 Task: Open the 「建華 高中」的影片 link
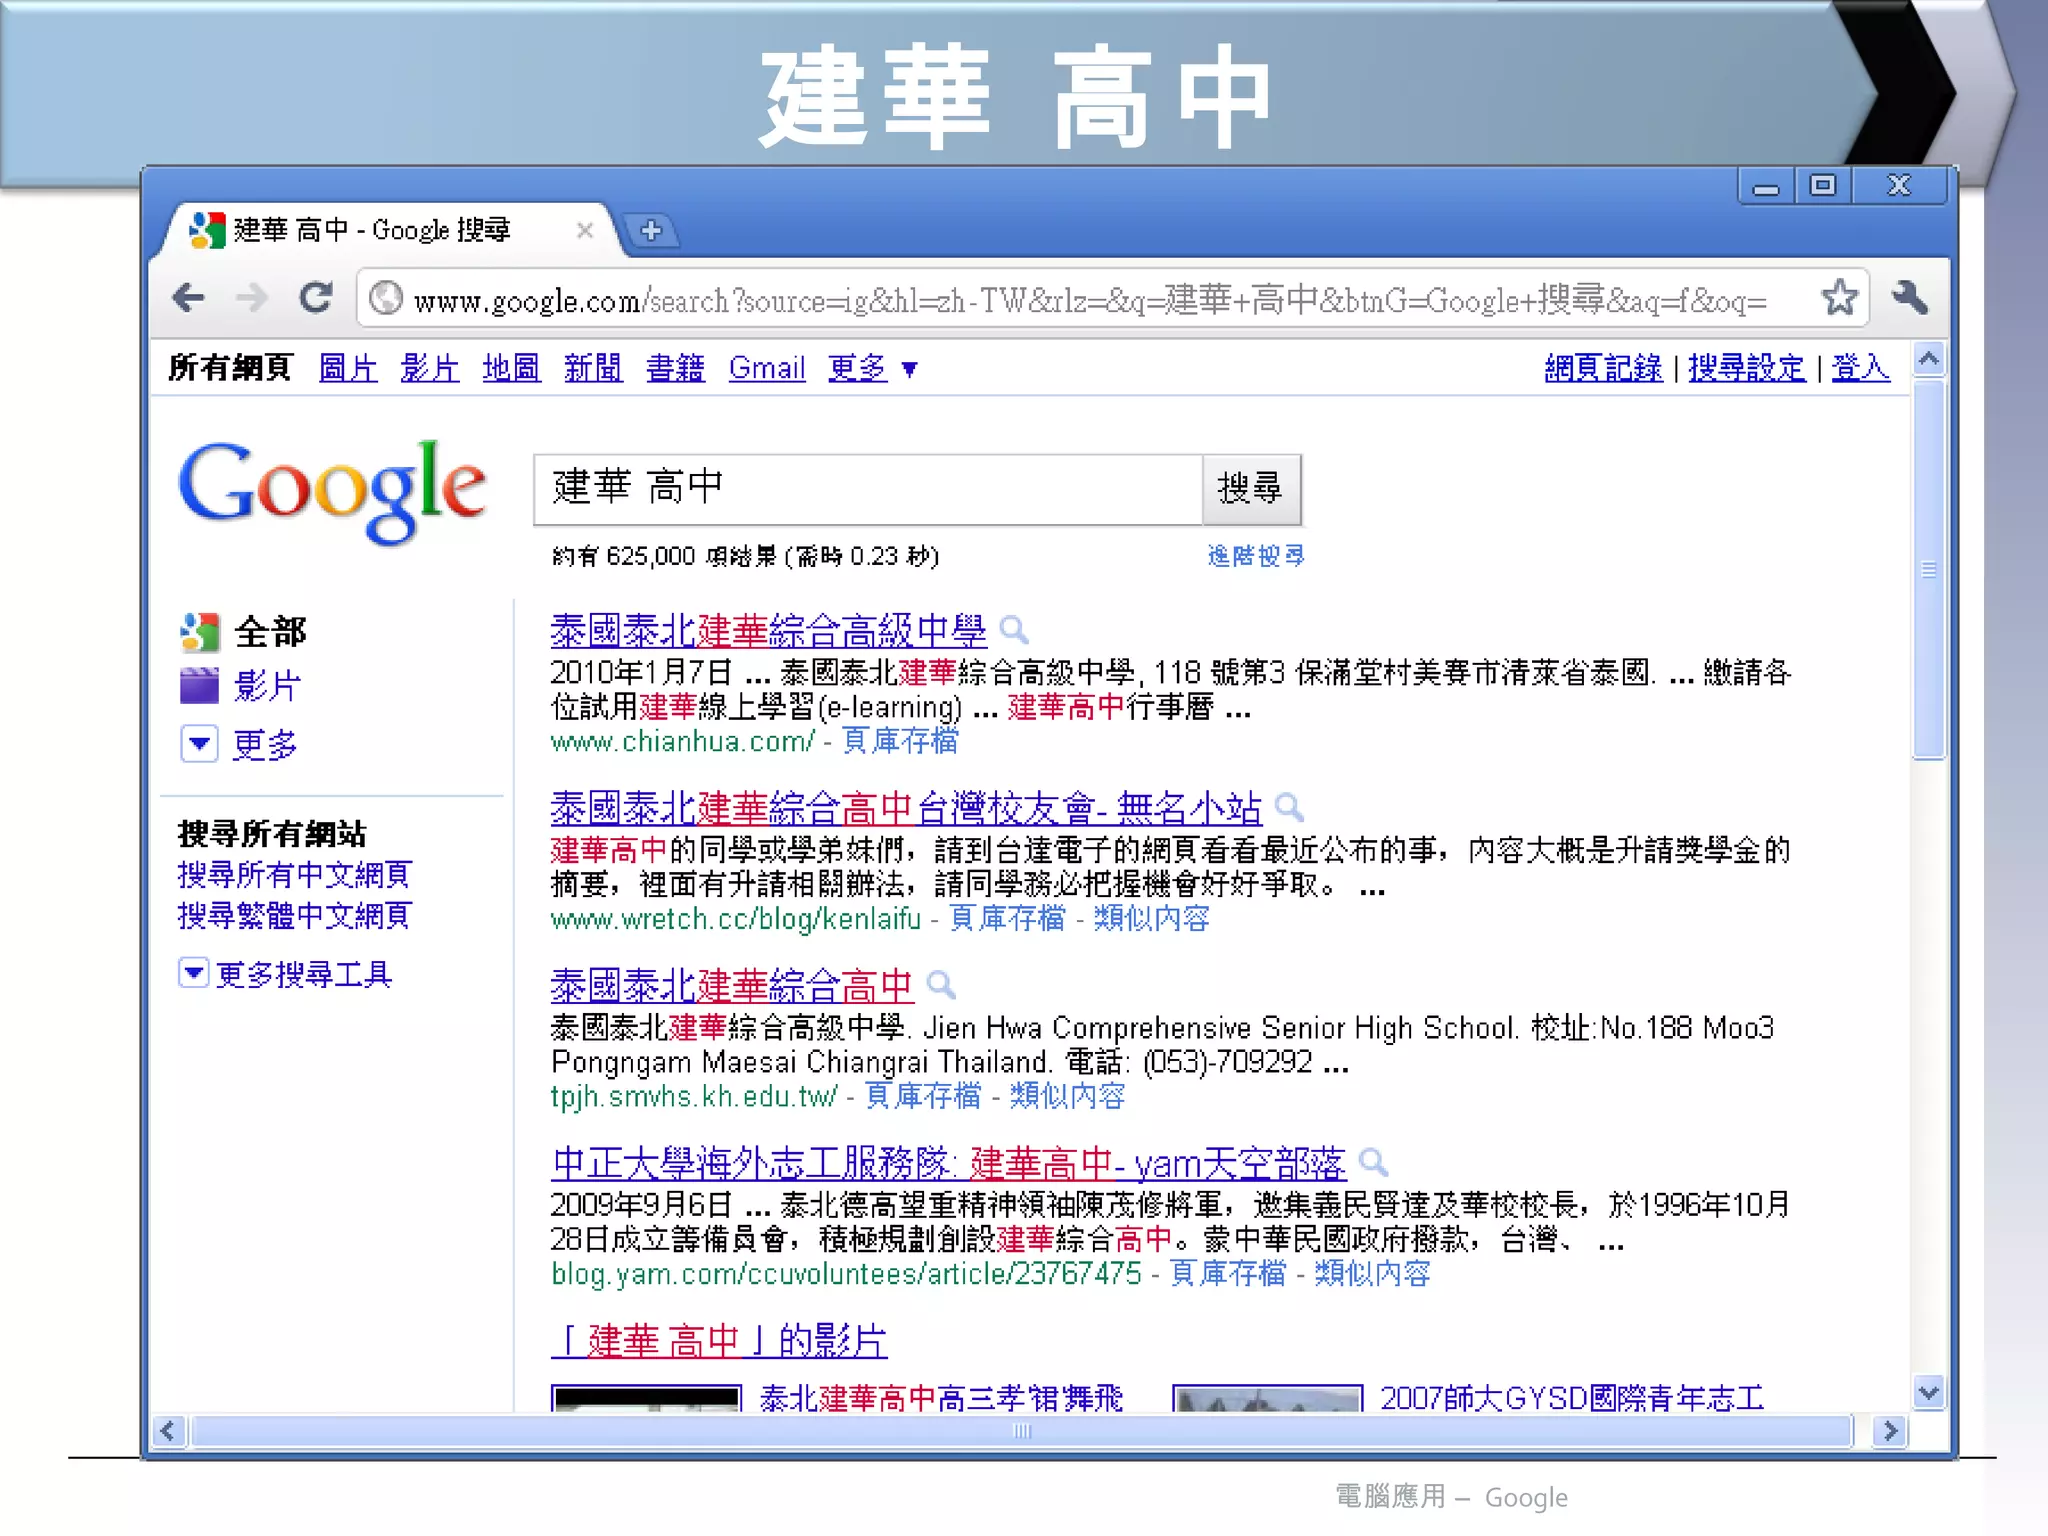(x=719, y=1341)
